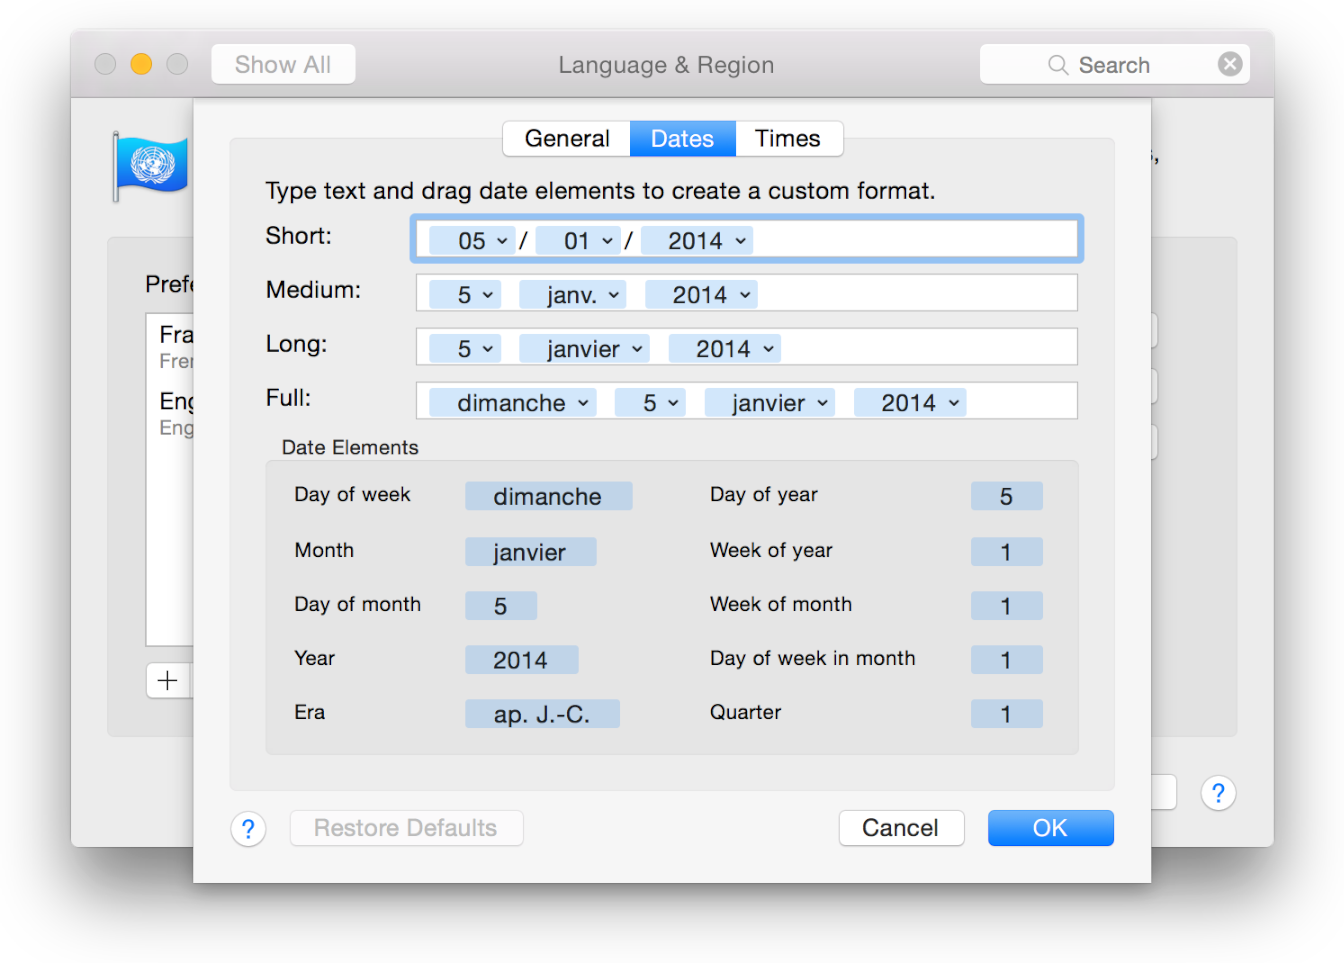
Task: Confirm changes with the OK button
Action: 1050,828
